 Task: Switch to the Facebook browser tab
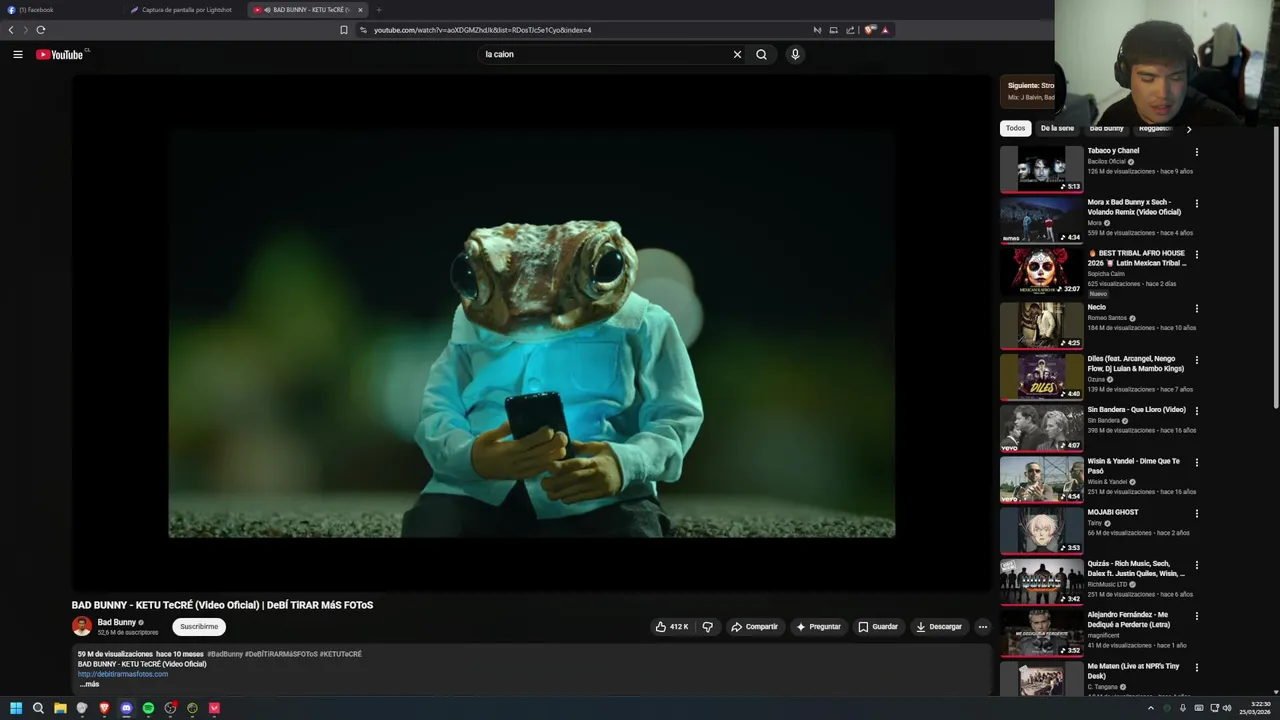(x=62, y=10)
